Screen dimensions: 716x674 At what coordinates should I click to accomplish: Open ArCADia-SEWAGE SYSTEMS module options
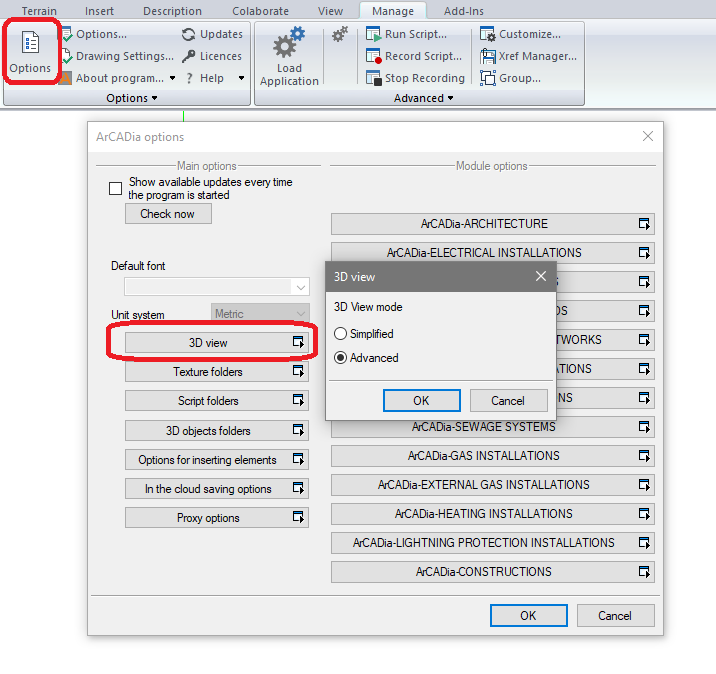(x=492, y=427)
